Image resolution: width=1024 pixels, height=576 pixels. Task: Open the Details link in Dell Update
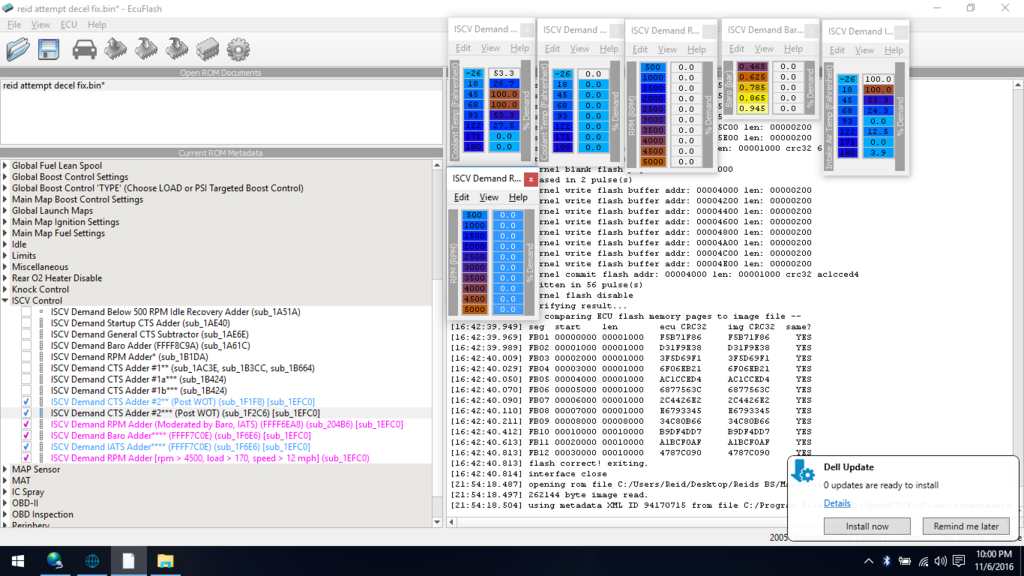click(x=837, y=504)
